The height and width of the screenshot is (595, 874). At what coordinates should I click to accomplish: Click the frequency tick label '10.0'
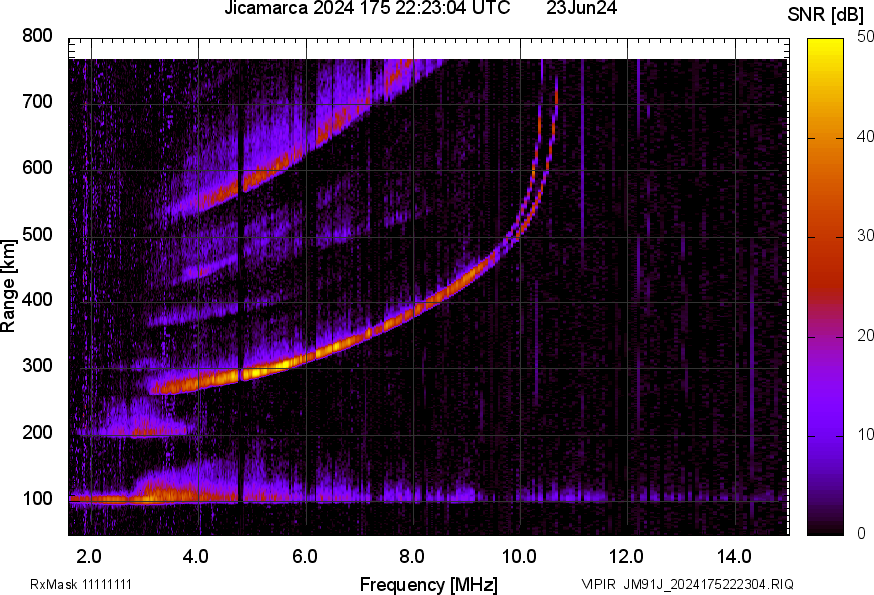point(519,557)
